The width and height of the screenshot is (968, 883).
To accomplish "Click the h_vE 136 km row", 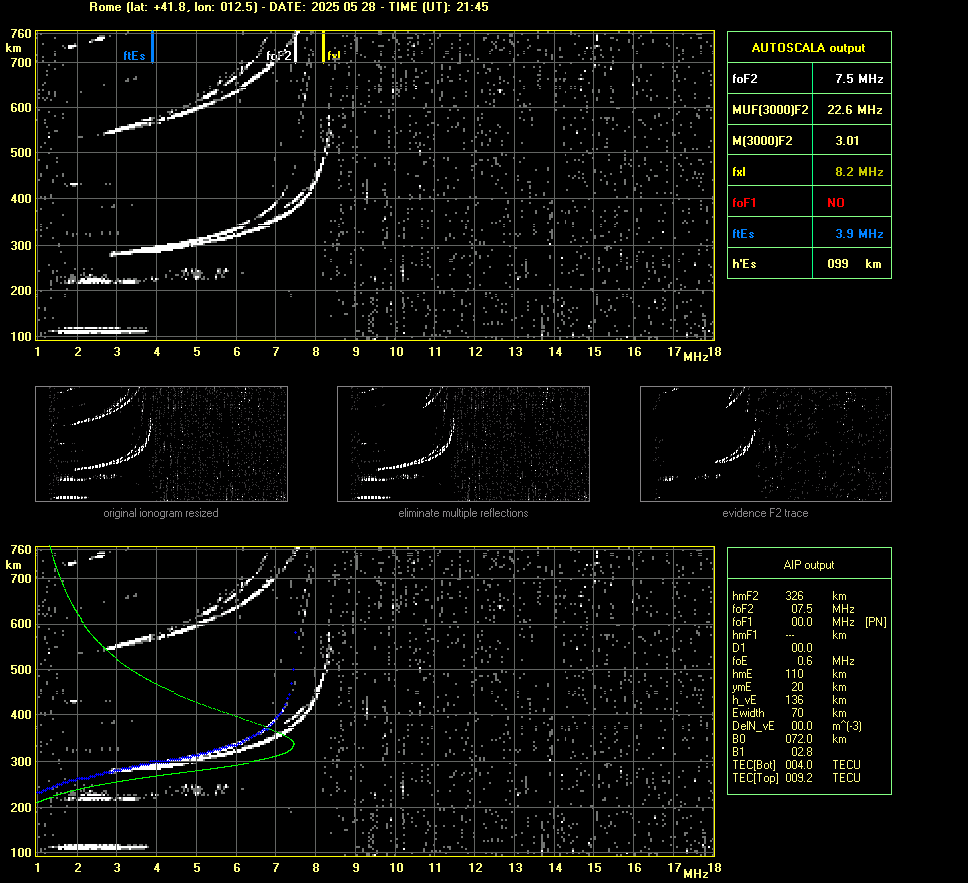I will (x=789, y=700).
